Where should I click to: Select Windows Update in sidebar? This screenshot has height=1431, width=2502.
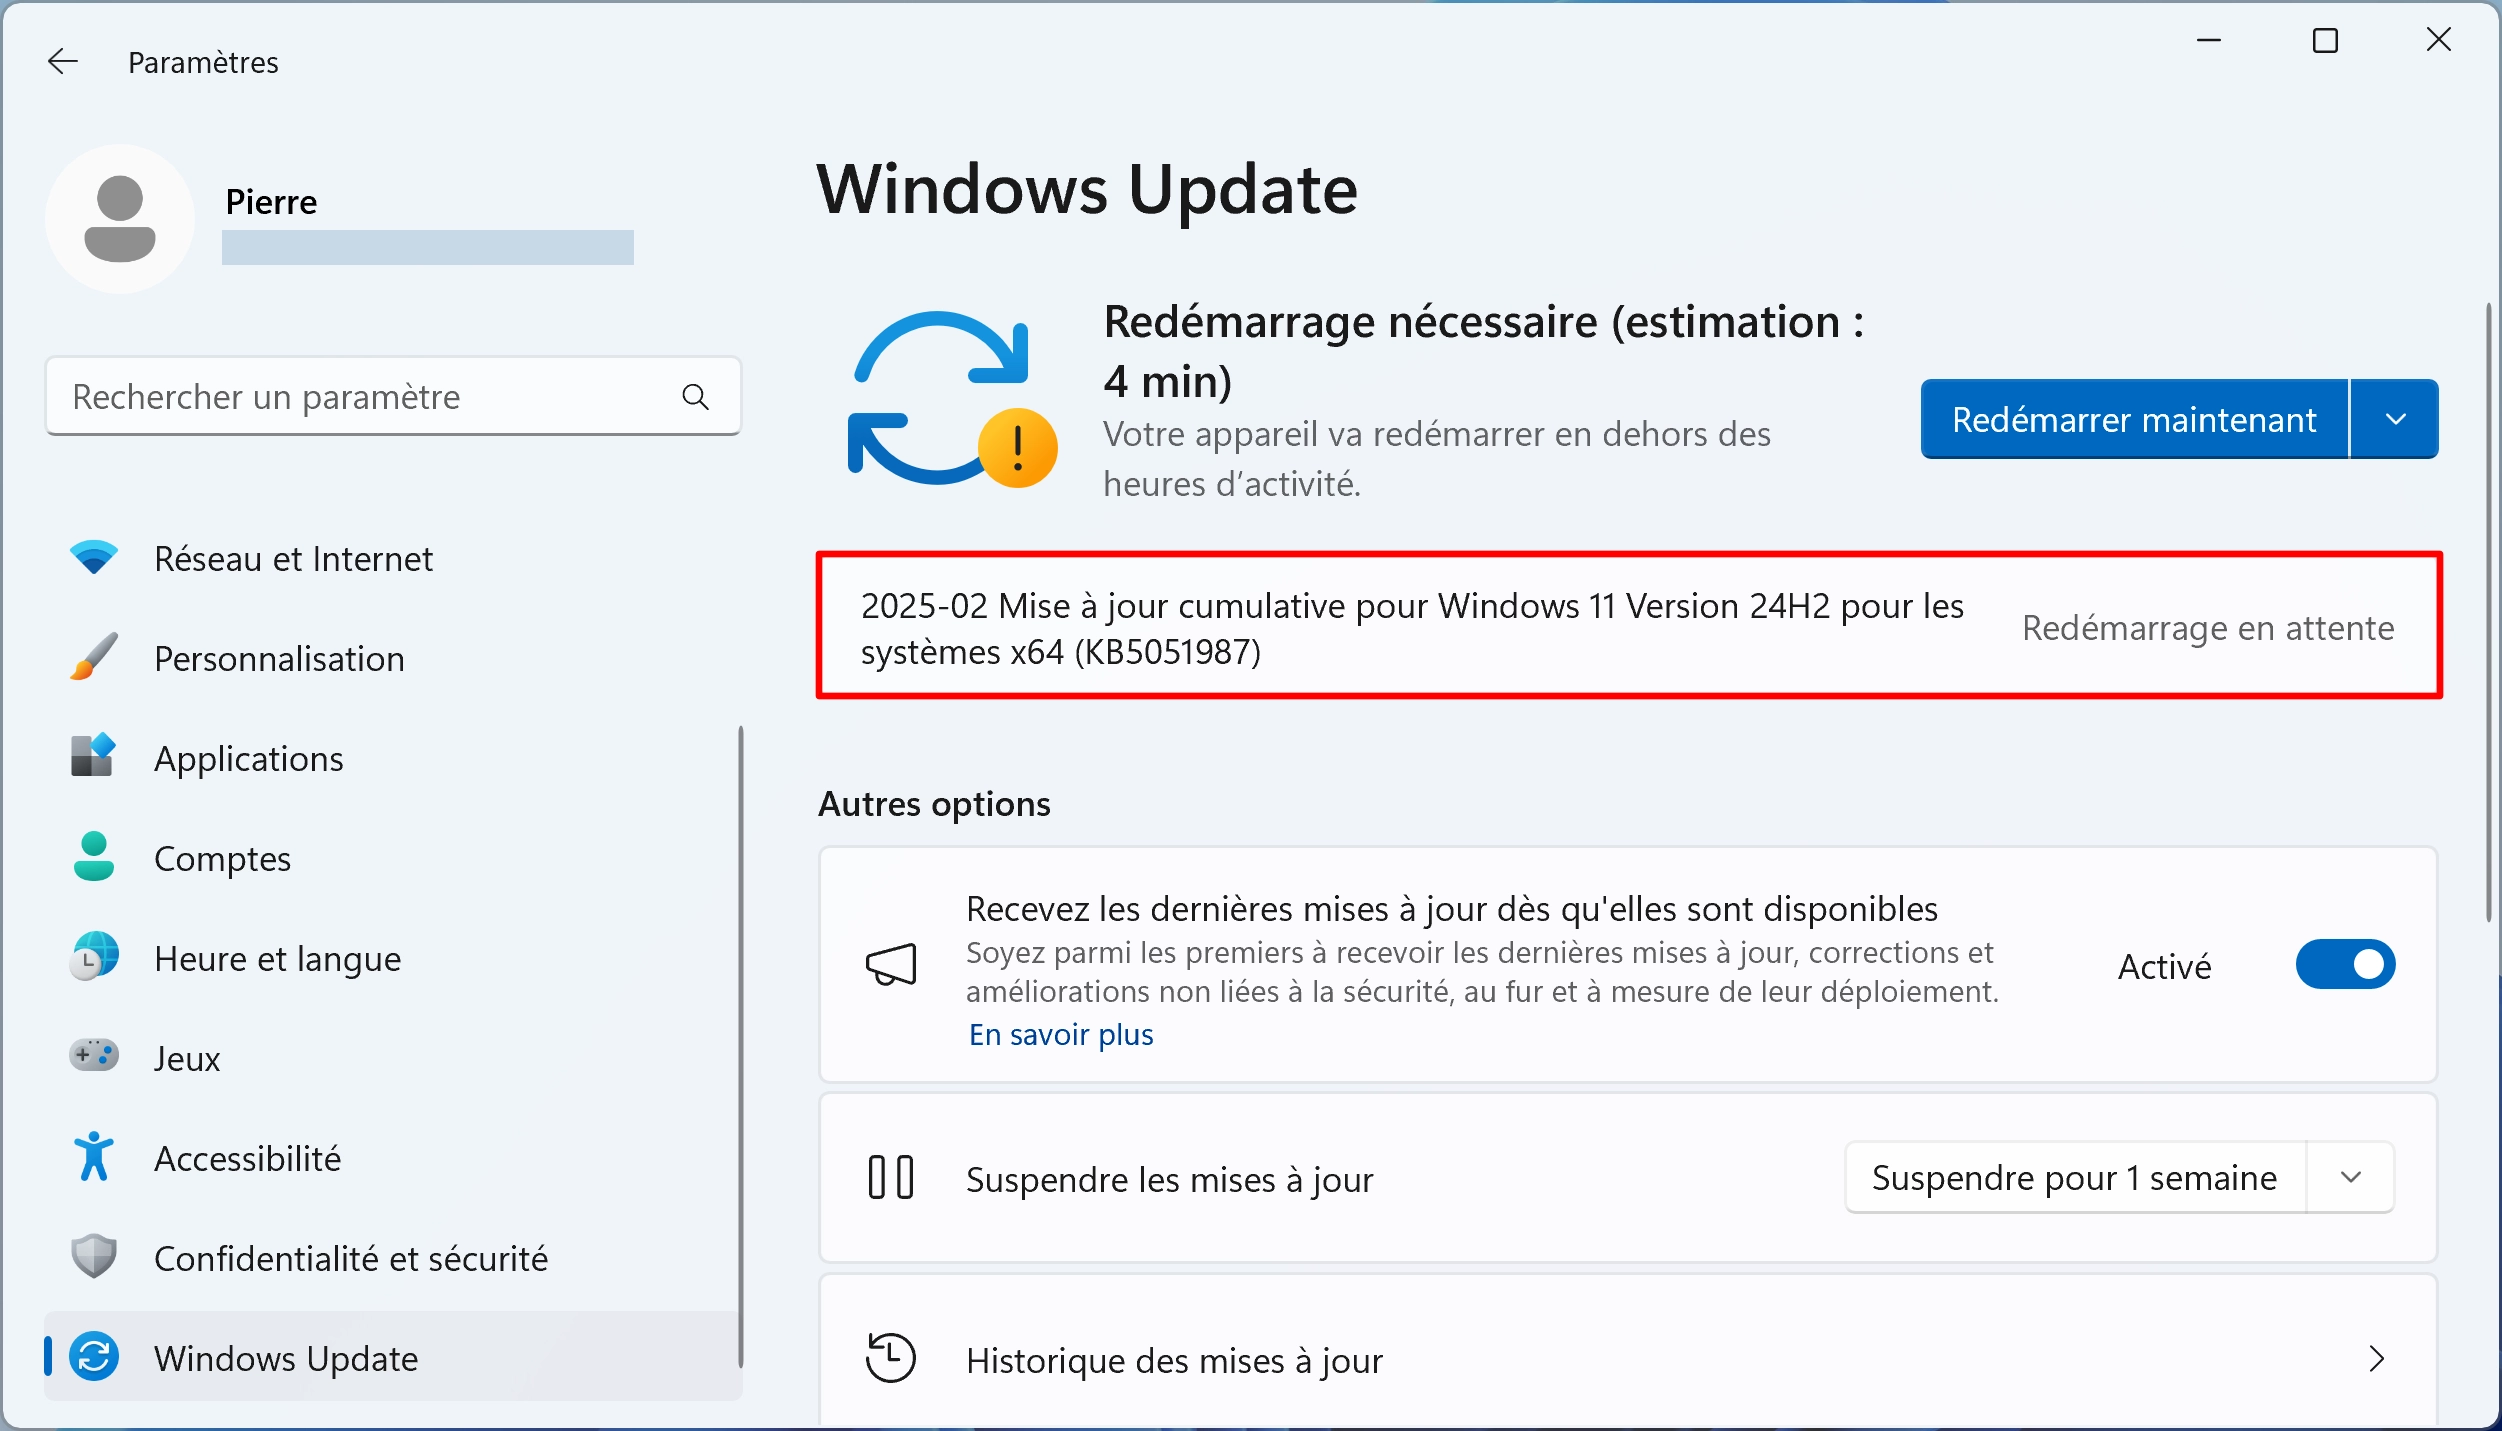tap(392, 1357)
